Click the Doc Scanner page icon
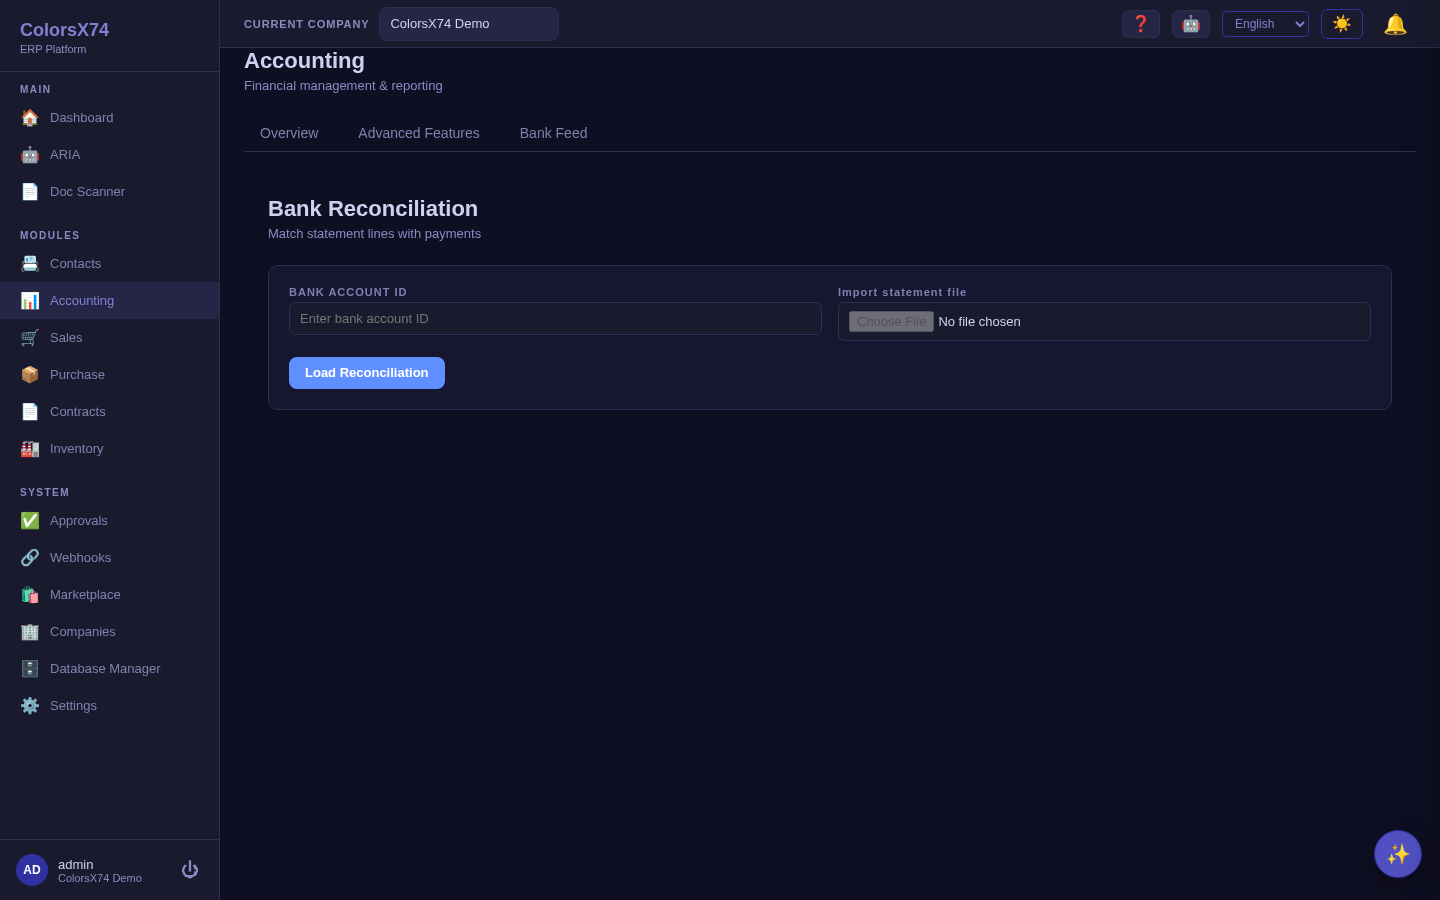Viewport: 1440px width, 900px height. click(x=30, y=192)
